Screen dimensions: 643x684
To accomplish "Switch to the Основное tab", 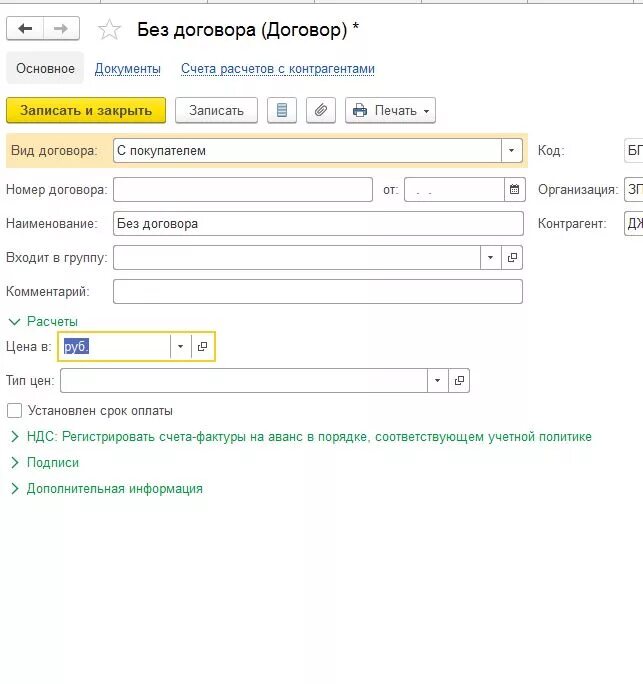I will [x=45, y=68].
